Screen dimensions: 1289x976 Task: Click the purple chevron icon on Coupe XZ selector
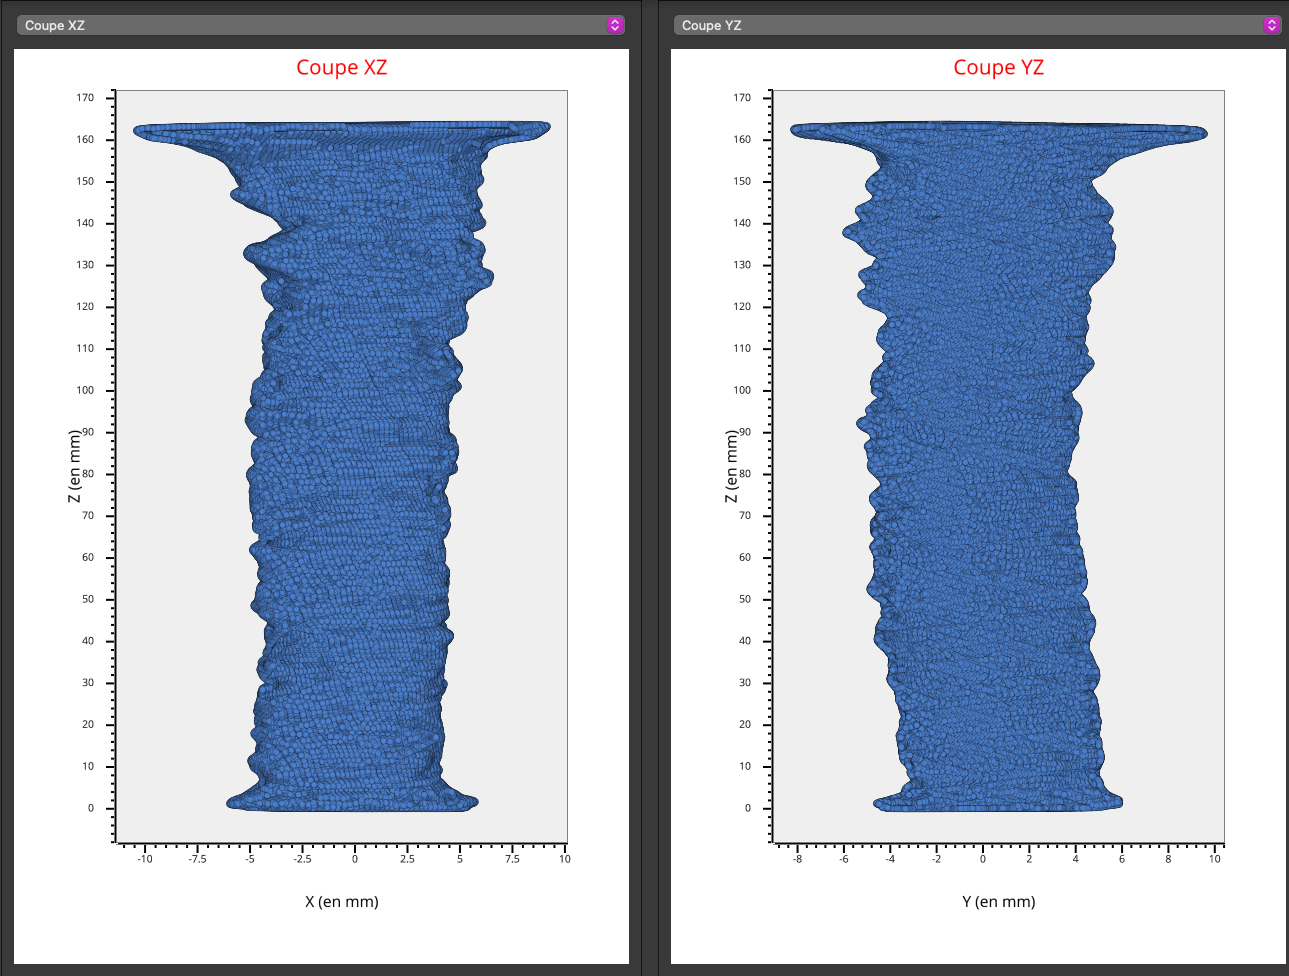pos(615,25)
